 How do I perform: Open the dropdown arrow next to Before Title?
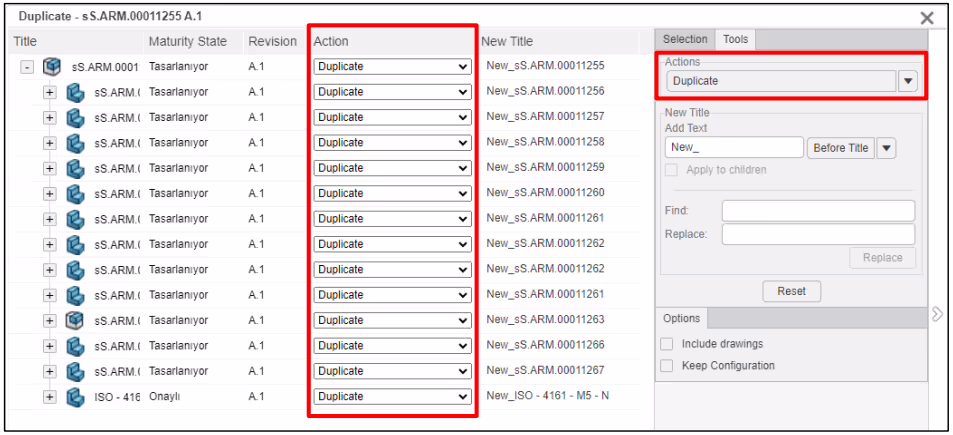tap(886, 148)
